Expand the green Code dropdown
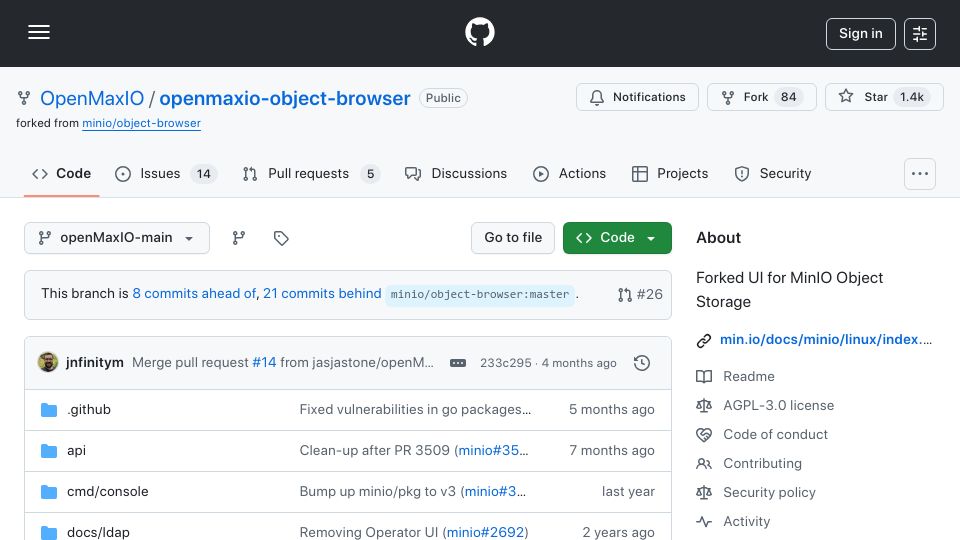 point(617,238)
